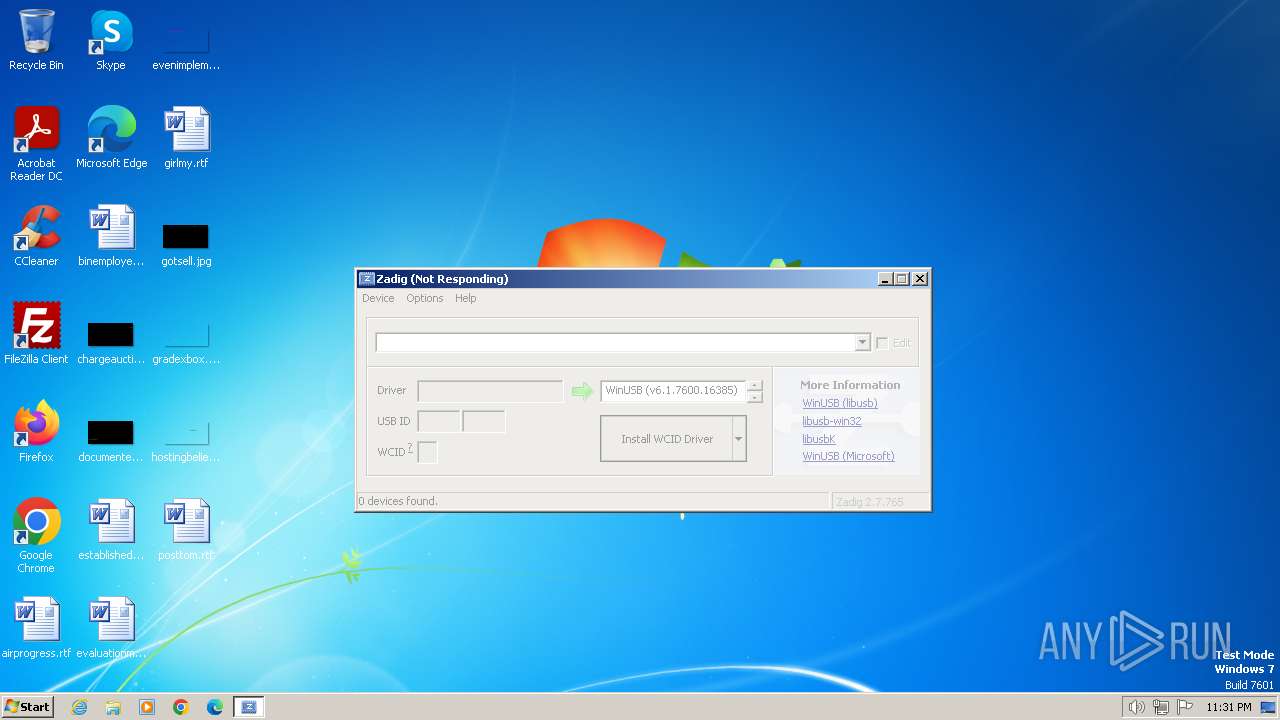
Task: Launch Google Chrome desktop shortcut
Action: [36, 536]
